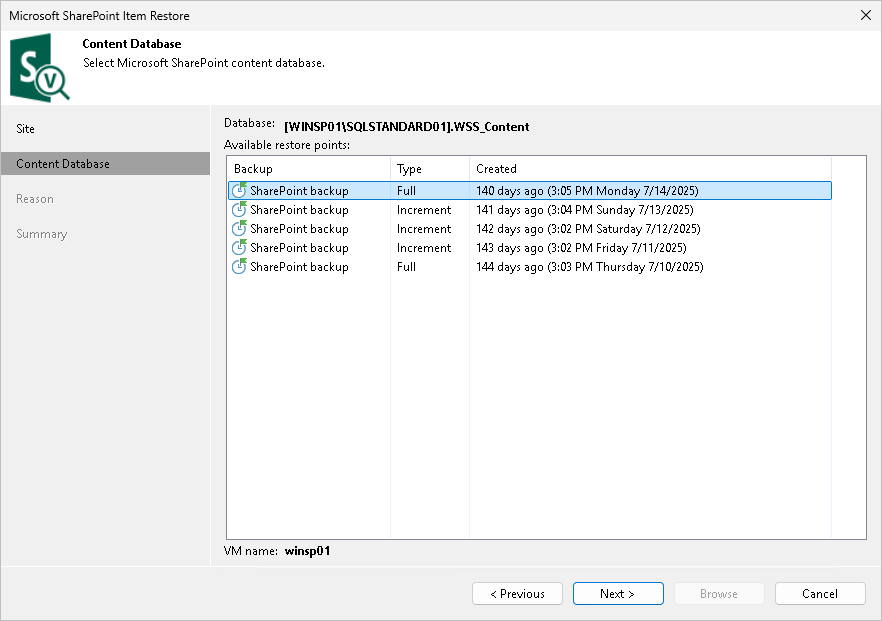Cancel the restore wizard
This screenshot has height=621, width=882.
coord(820,593)
